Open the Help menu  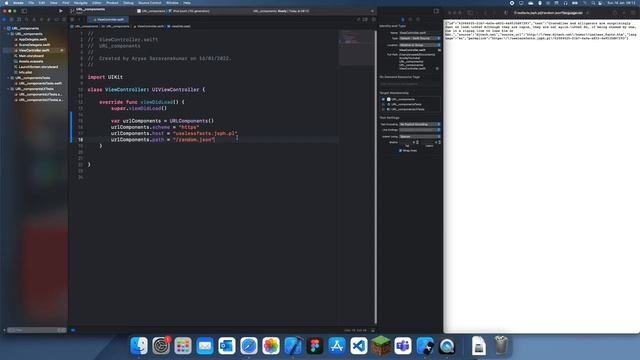(187, 3)
